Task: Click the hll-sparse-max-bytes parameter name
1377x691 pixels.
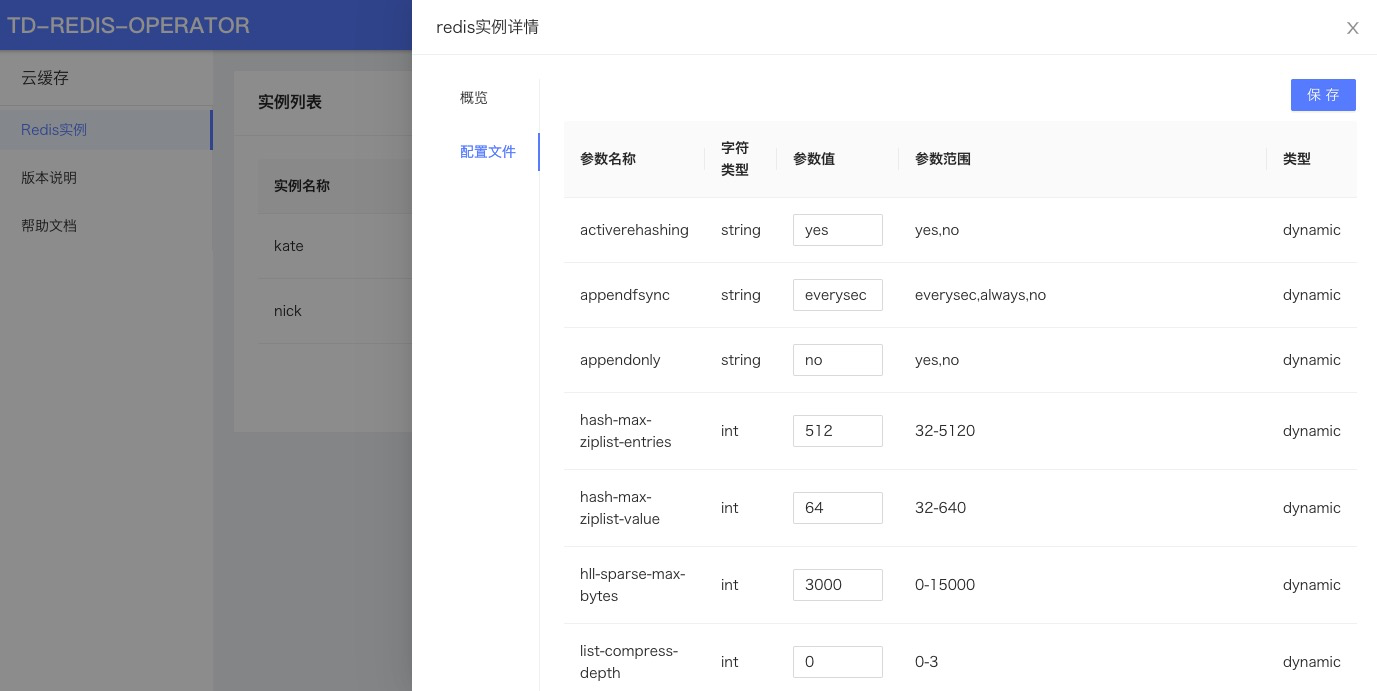Action: pyautogui.click(x=633, y=585)
